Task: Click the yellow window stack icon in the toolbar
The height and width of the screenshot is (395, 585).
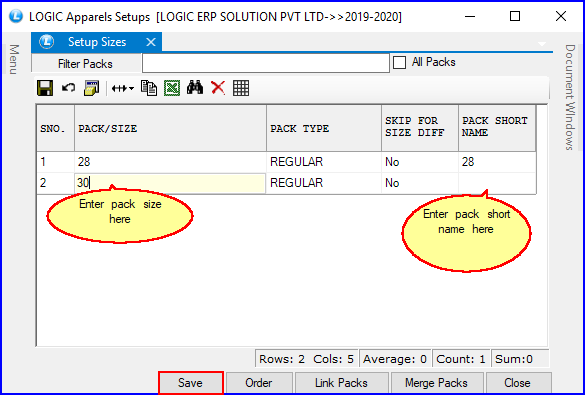Action: [x=91, y=88]
